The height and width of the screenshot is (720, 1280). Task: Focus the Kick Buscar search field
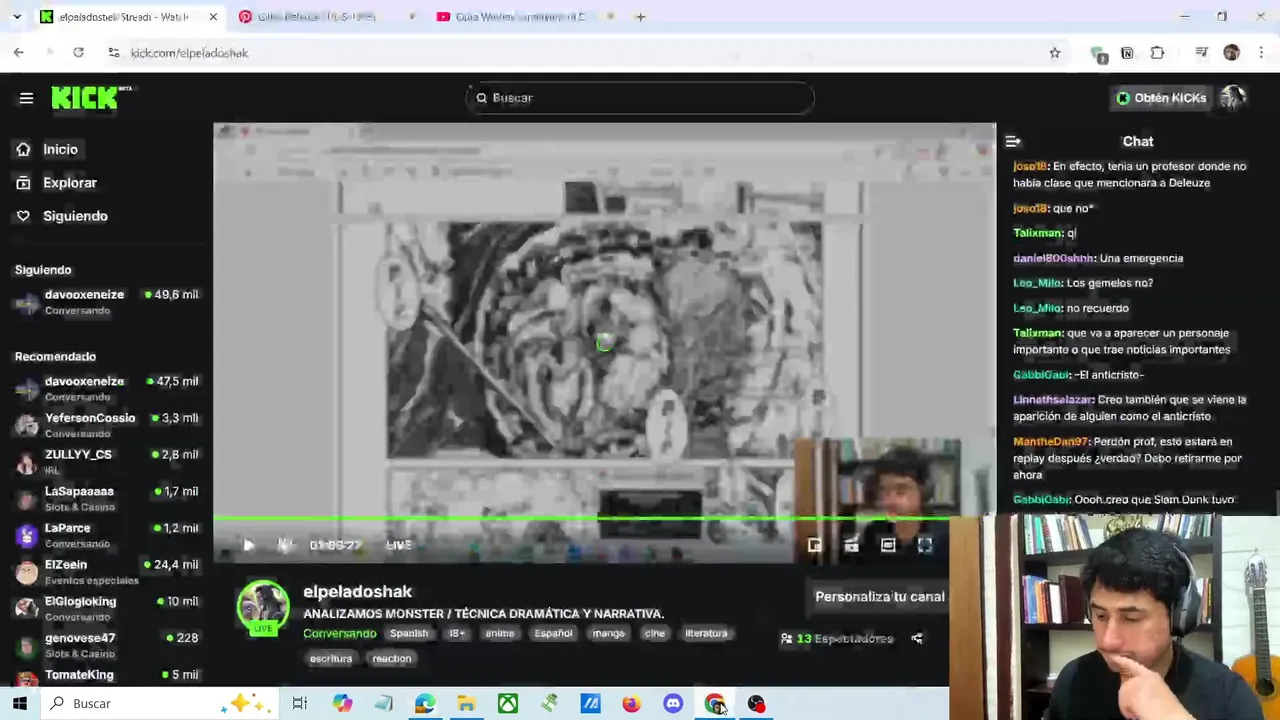[x=640, y=98]
